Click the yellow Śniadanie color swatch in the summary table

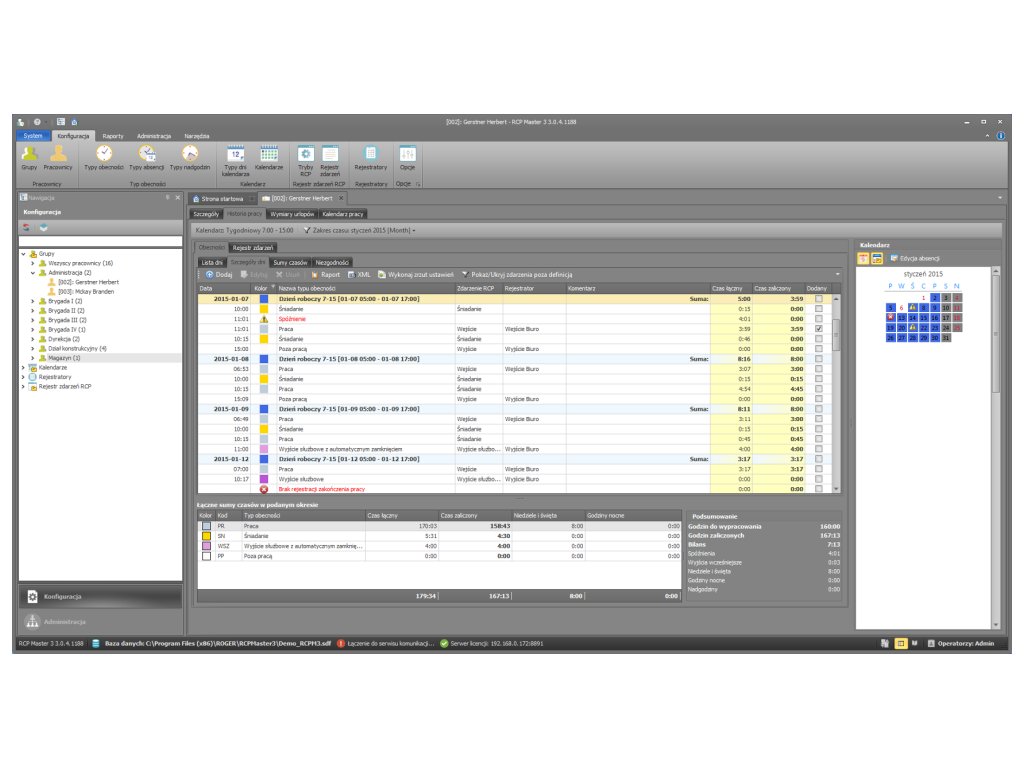tap(205, 536)
